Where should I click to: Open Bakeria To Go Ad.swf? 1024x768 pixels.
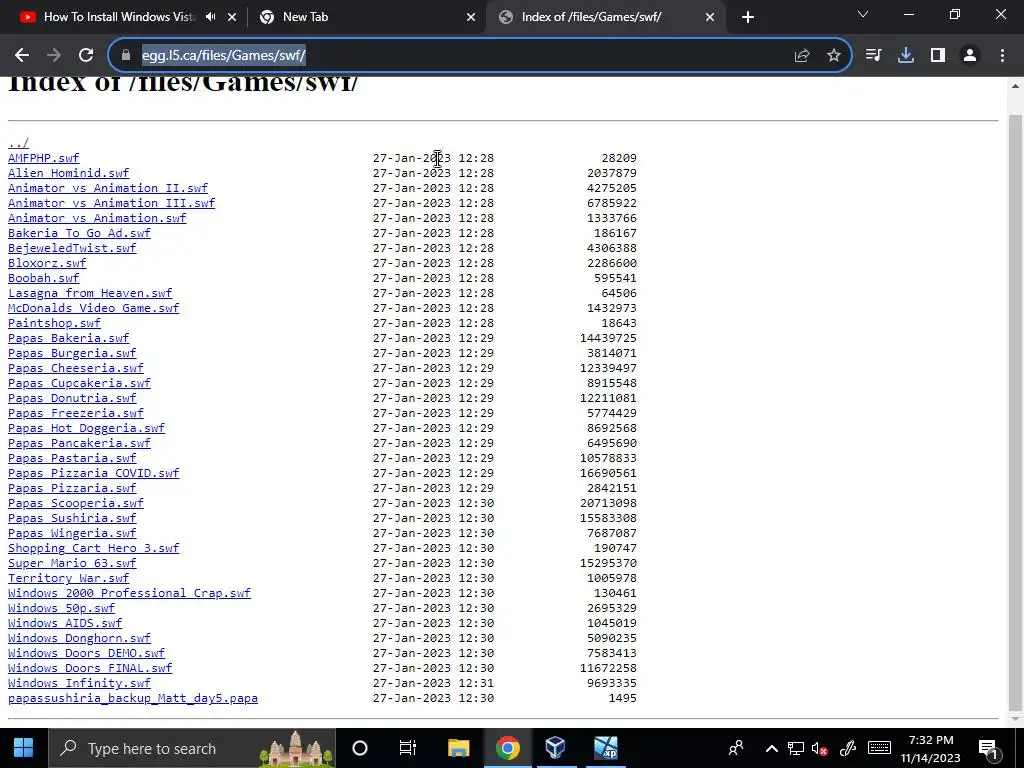[79, 233]
